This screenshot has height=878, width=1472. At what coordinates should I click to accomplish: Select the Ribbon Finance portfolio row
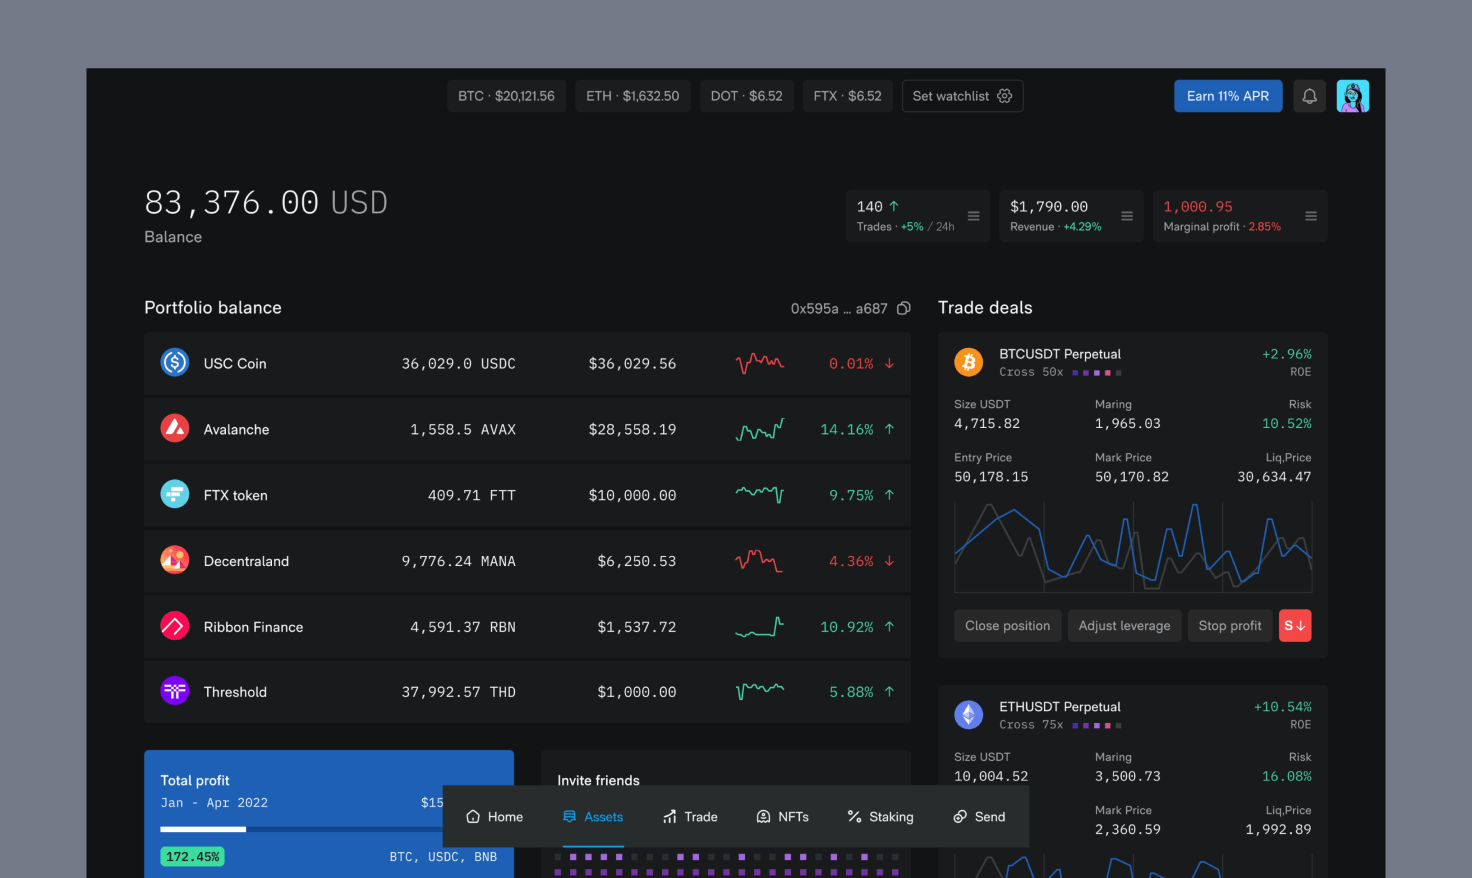coord(527,627)
